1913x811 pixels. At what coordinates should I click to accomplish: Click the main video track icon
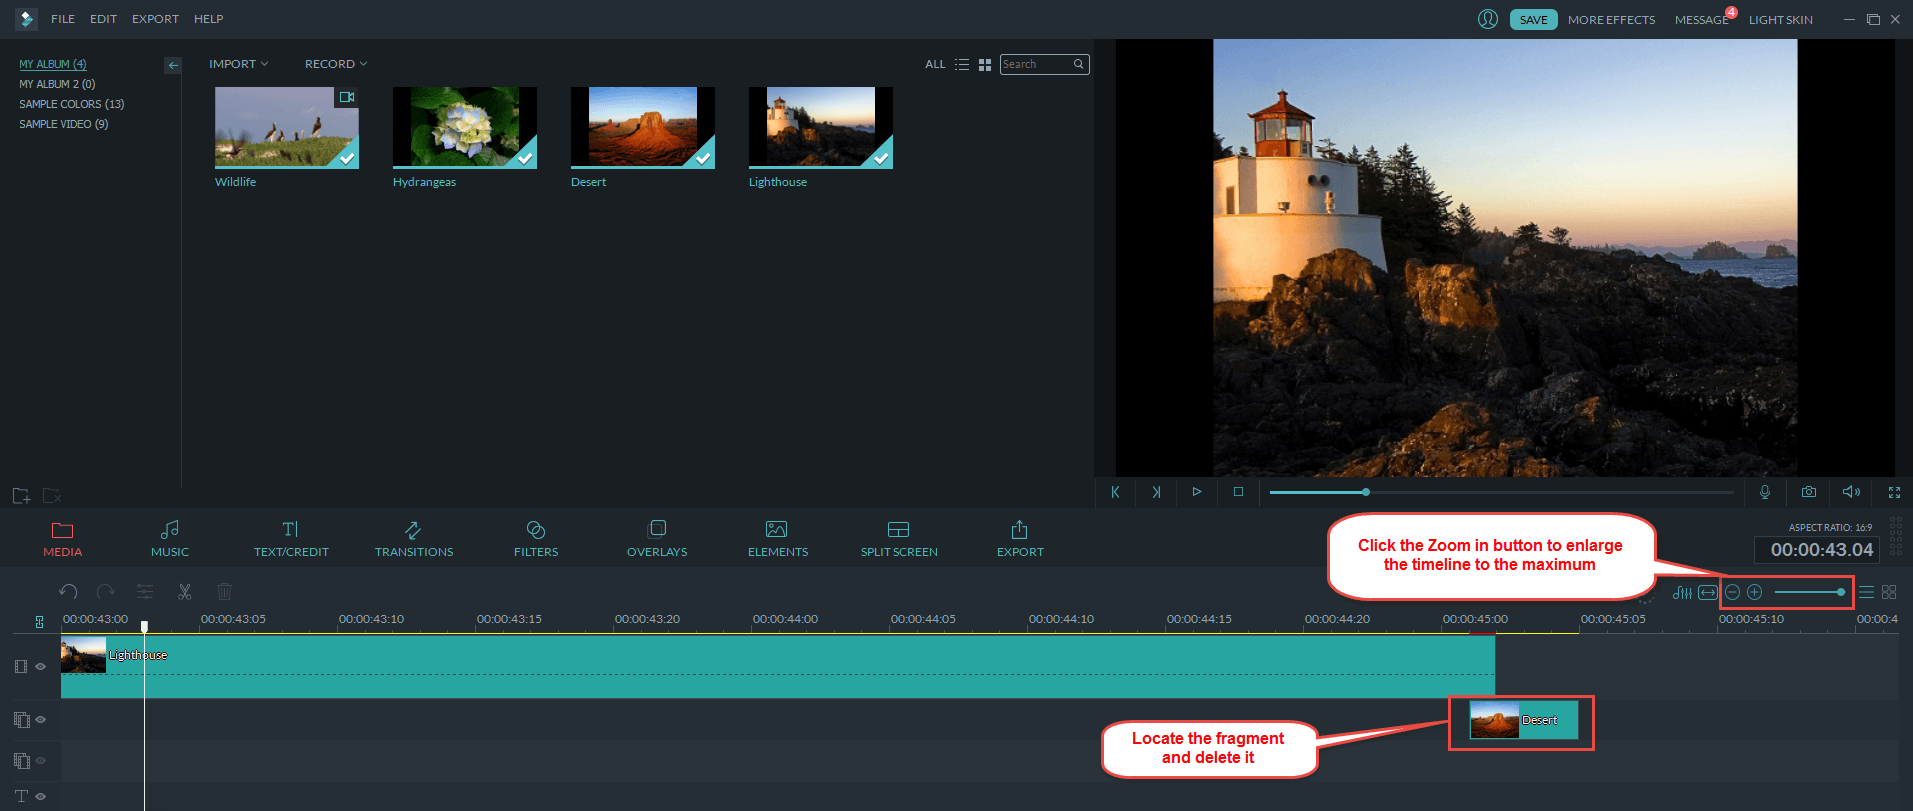(21, 666)
